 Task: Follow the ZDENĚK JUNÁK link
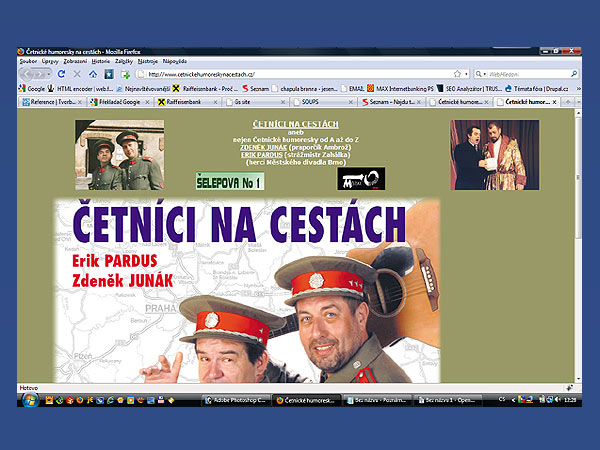(263, 147)
